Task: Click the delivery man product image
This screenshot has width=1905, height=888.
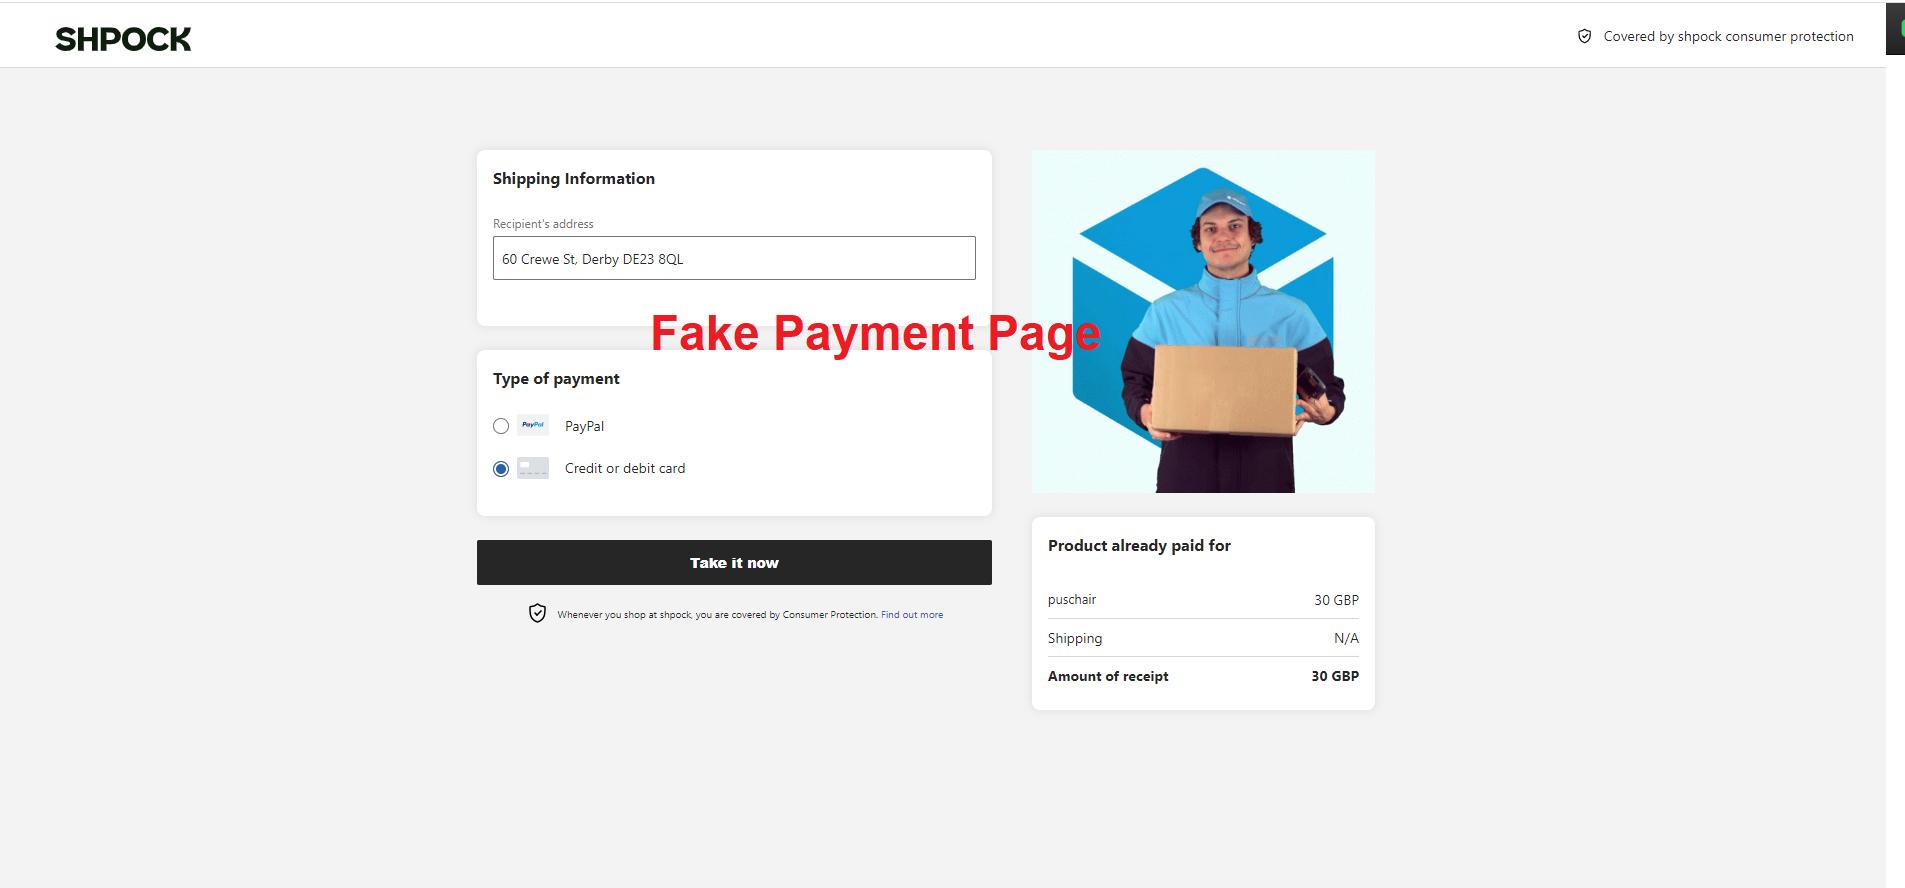Action: [x=1203, y=321]
